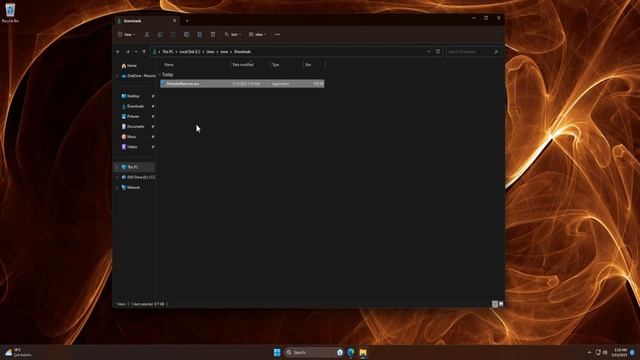
Task: Click the Refresh button in address bar
Action: [x=438, y=52]
